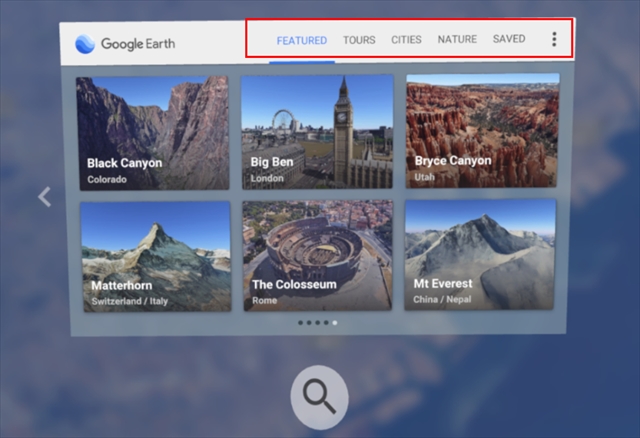Open the Black Canyon Colorado card

[x=152, y=132]
